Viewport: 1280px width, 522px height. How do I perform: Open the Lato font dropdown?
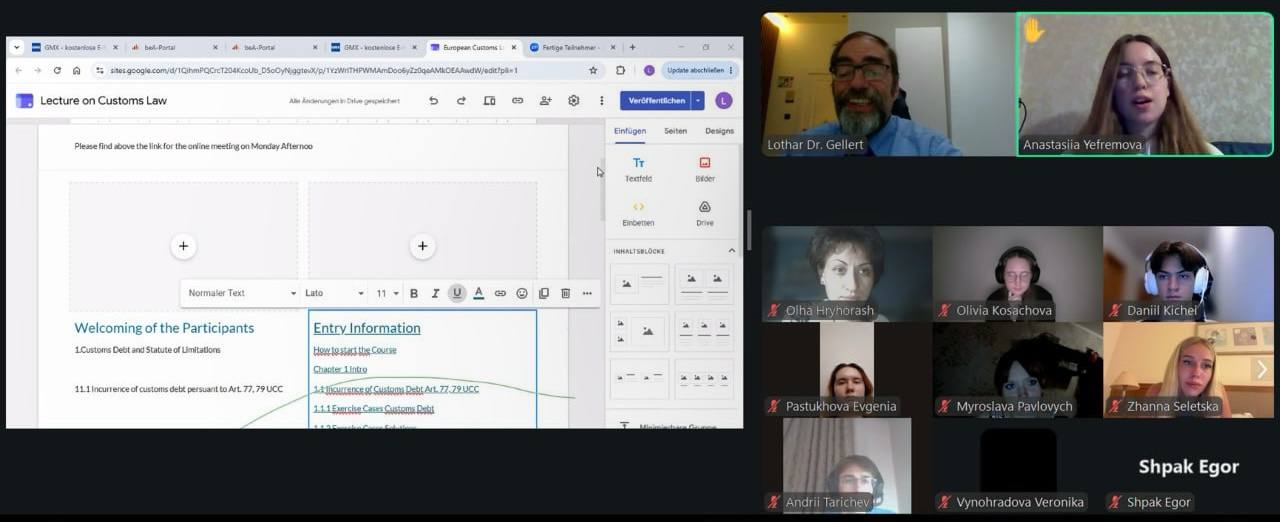click(334, 293)
